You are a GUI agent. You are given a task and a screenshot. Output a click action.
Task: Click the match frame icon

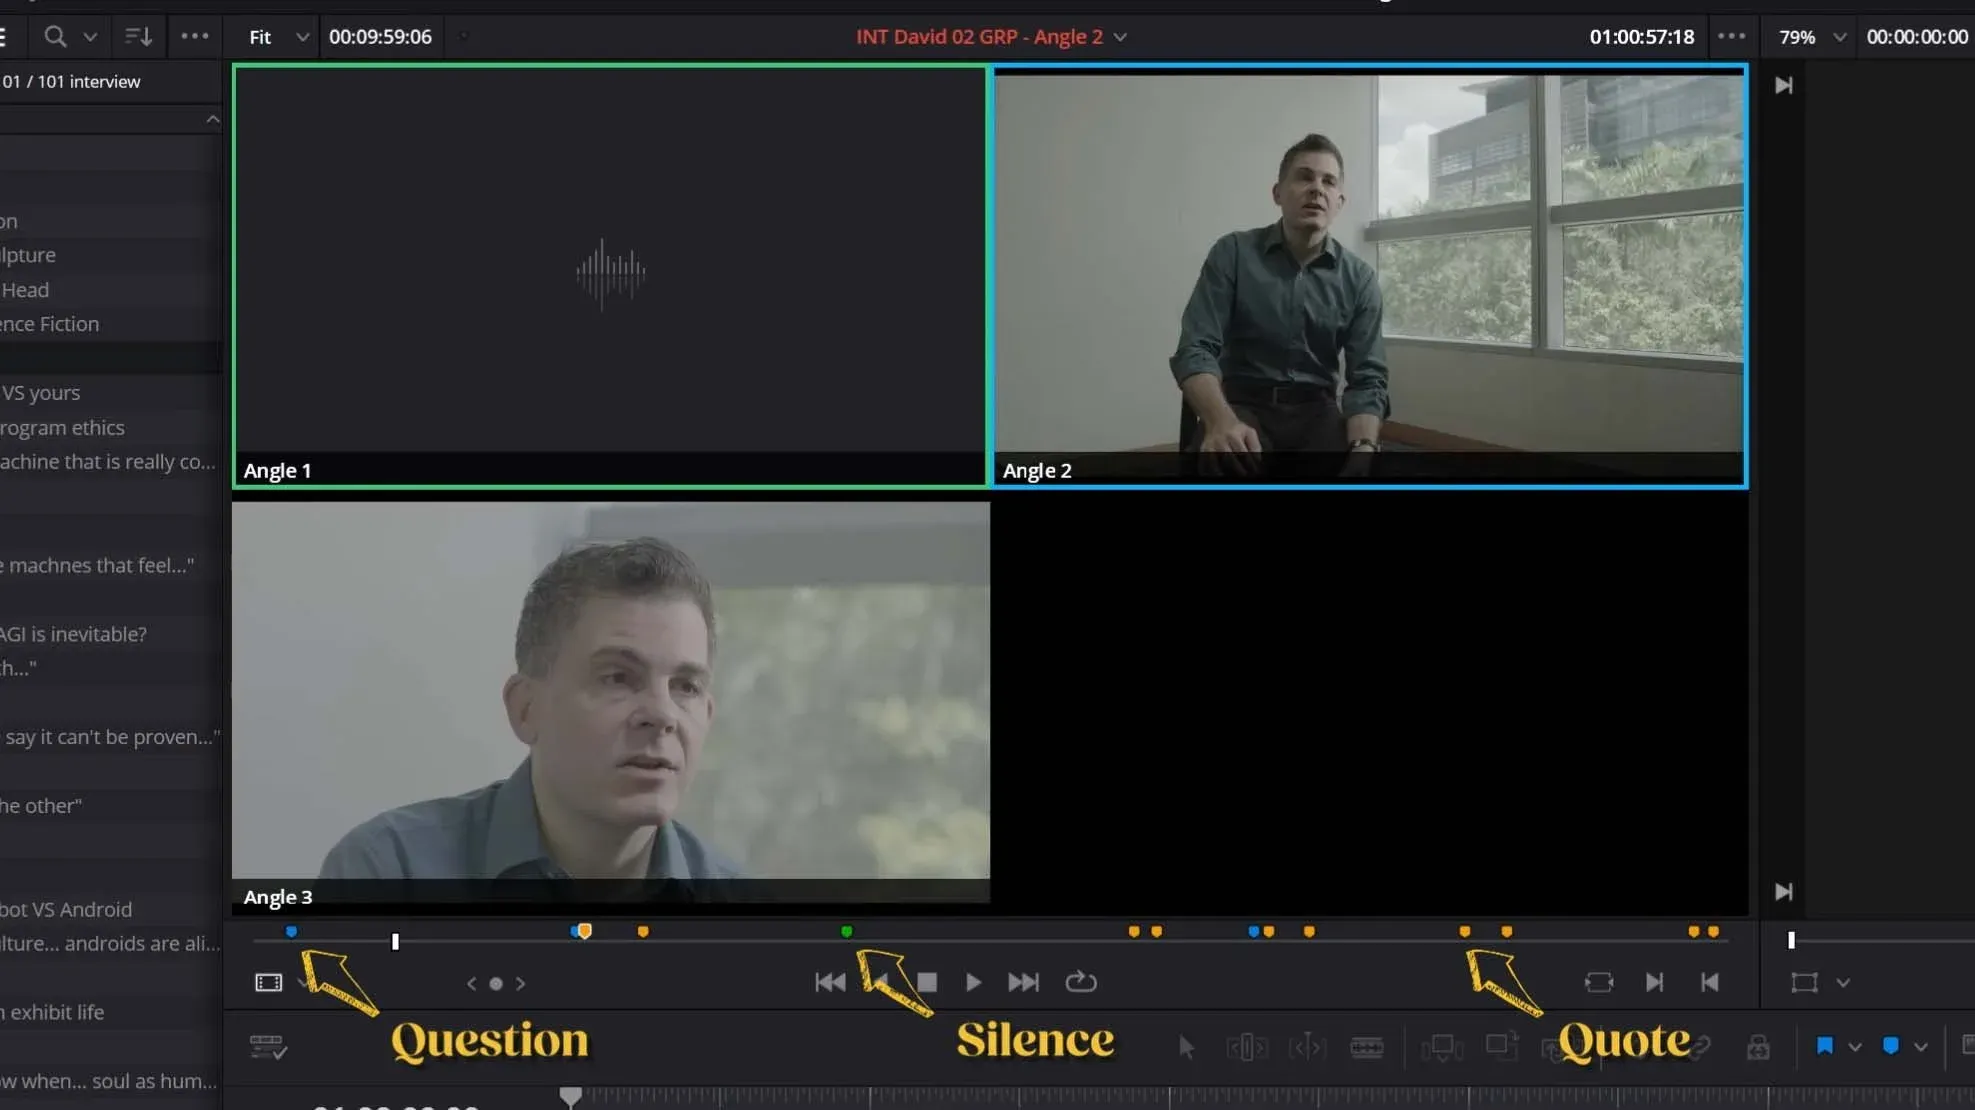(1599, 982)
